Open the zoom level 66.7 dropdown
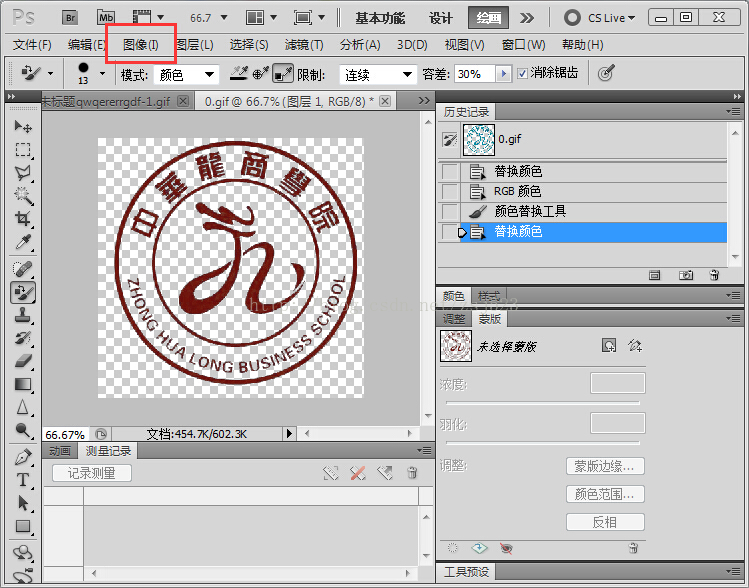Image resolution: width=749 pixels, height=588 pixels. 224,18
